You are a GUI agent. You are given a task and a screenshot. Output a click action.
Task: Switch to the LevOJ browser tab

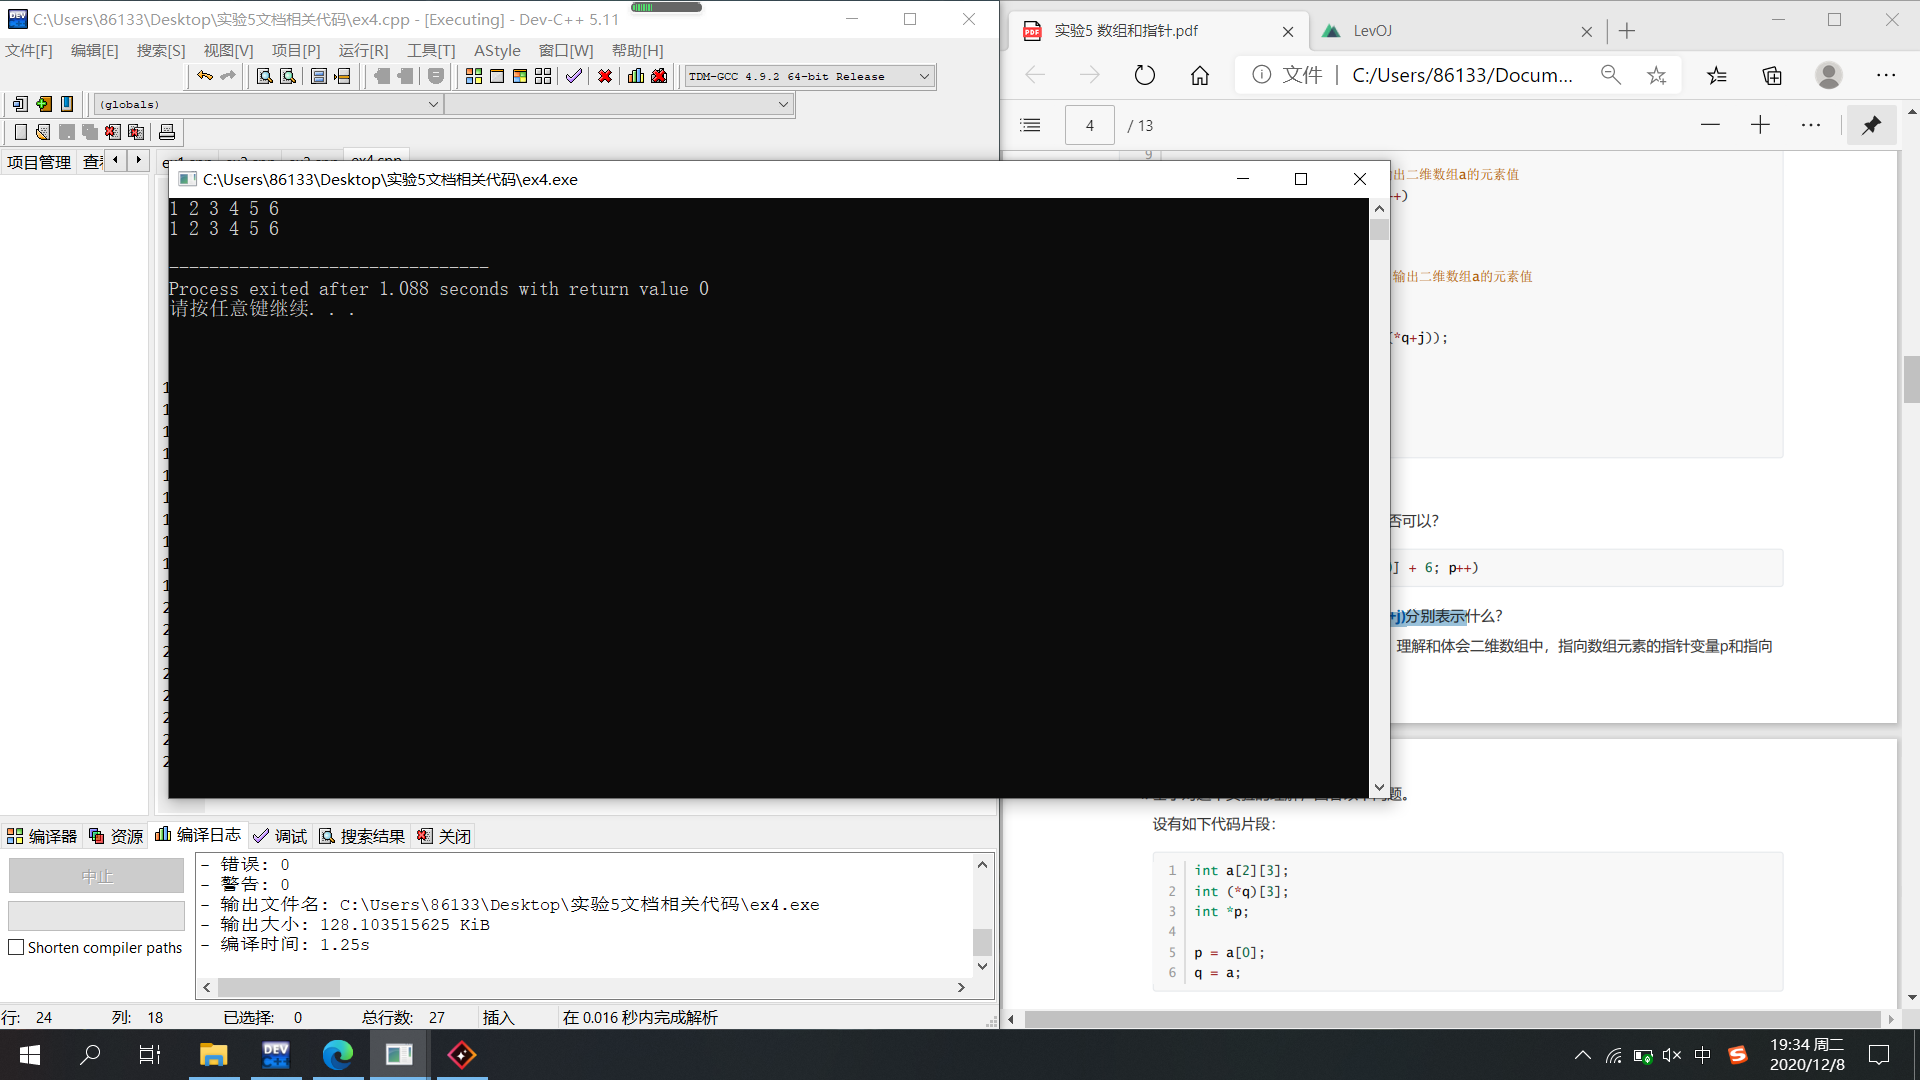pyautogui.click(x=1372, y=31)
